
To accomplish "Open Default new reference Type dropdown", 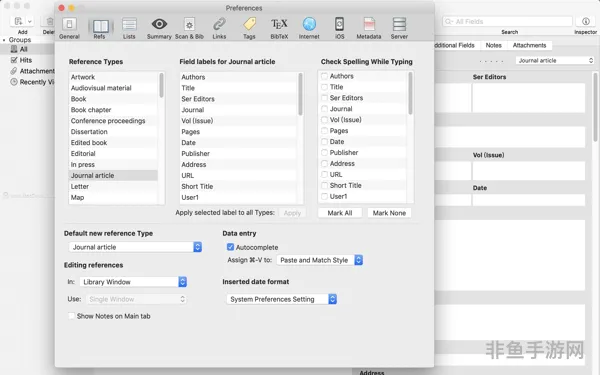I will pyautogui.click(x=135, y=247).
